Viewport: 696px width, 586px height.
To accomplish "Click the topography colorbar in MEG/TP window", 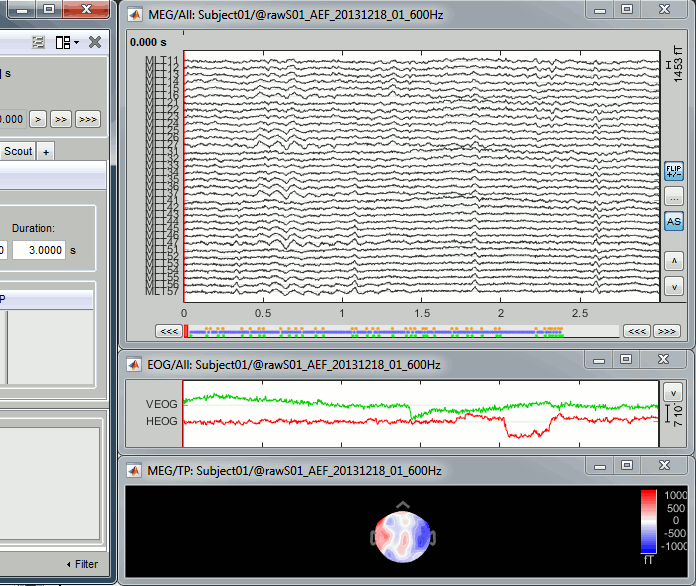I will tap(649, 520).
